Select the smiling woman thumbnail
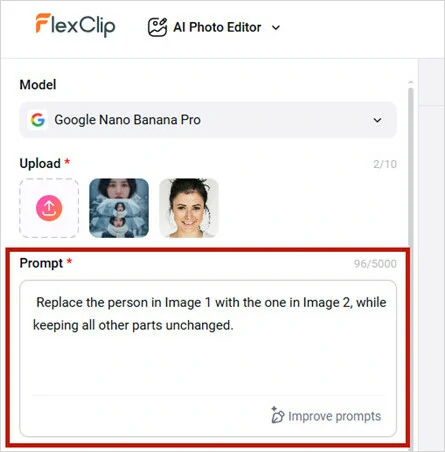Viewport: 445px width, 452px height. 189,208
